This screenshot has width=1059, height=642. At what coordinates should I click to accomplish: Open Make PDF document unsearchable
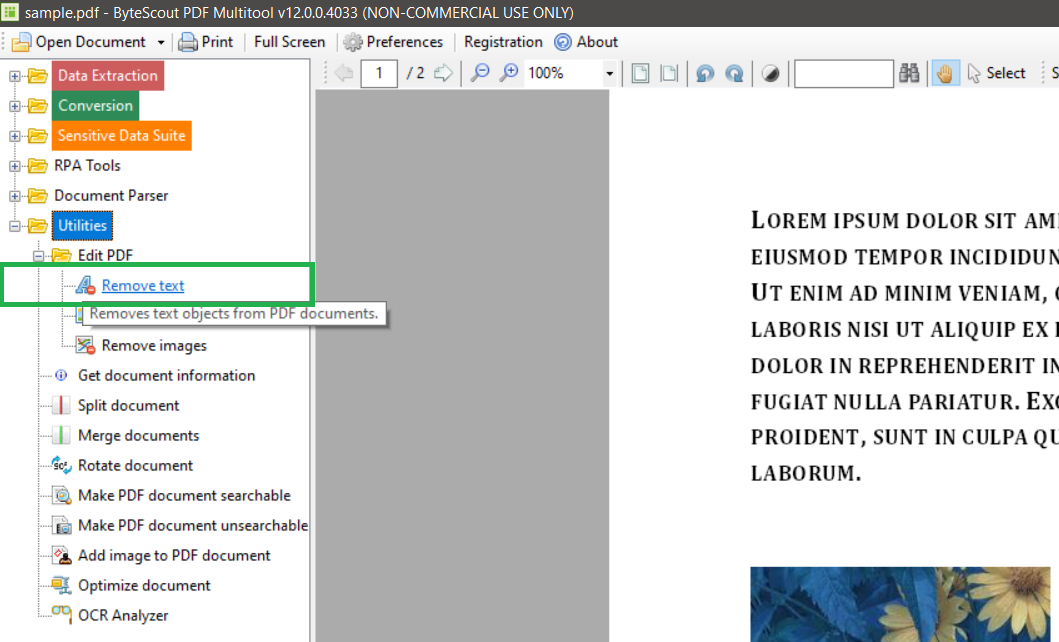click(x=192, y=525)
